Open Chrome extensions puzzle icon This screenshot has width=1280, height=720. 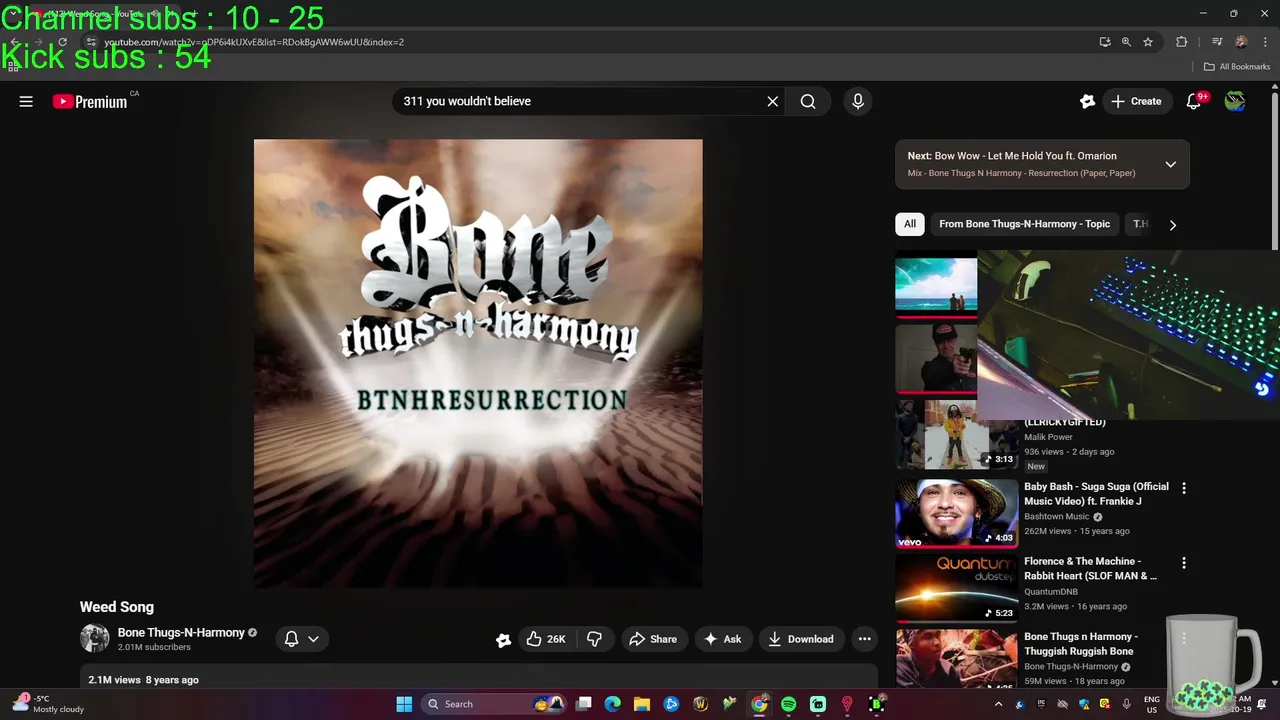(x=1182, y=42)
